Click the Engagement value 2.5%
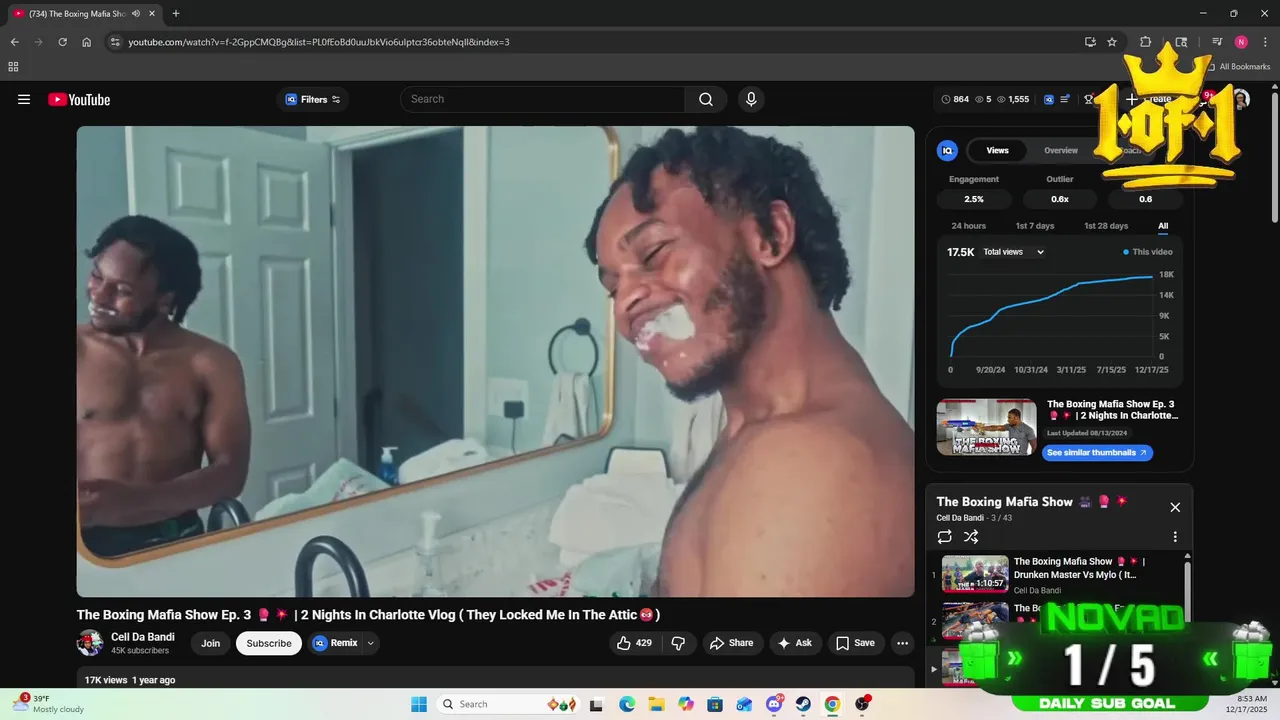This screenshot has height=720, width=1280. [974, 199]
